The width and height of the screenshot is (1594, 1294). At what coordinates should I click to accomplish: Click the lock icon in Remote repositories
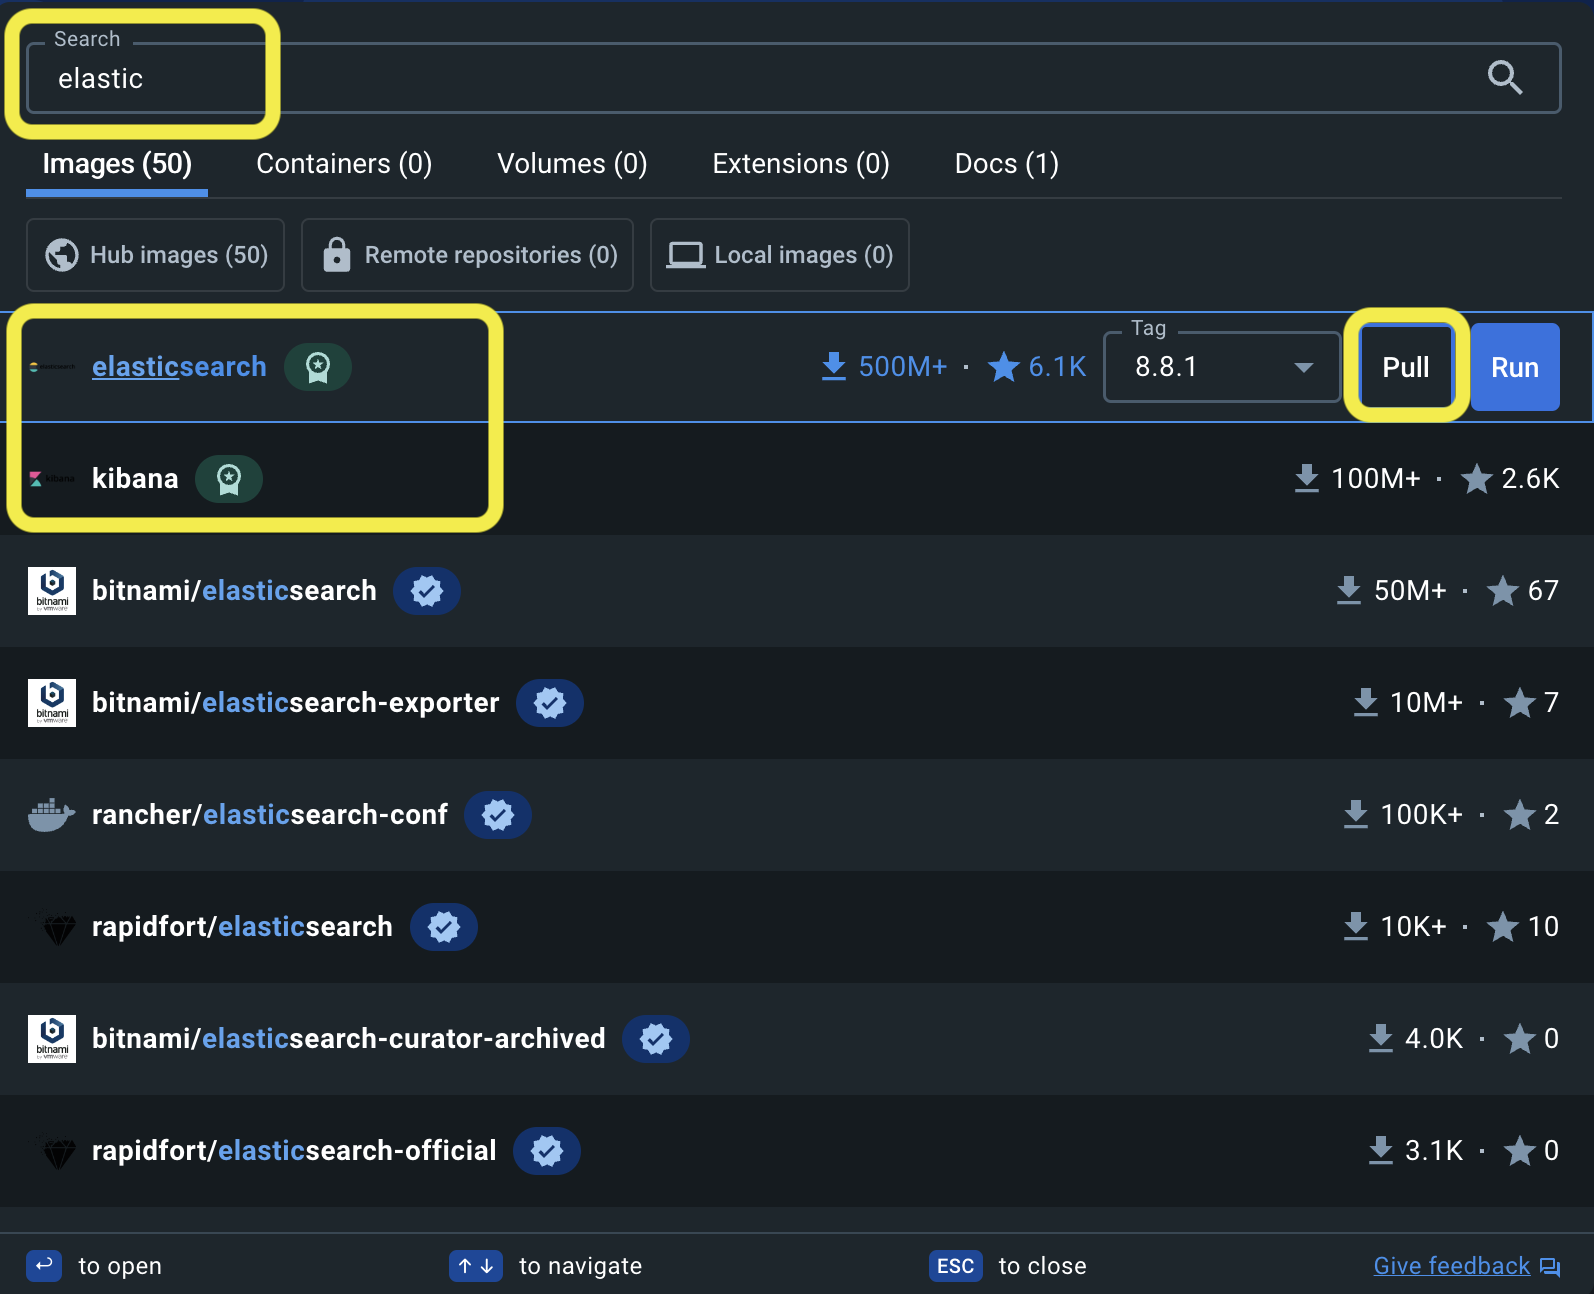pos(337,255)
